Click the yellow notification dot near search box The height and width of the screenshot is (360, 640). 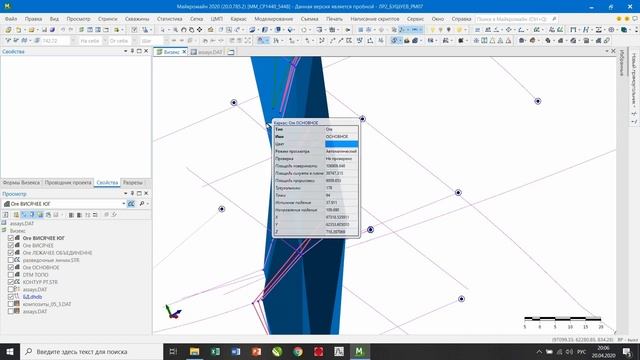tap(619, 19)
